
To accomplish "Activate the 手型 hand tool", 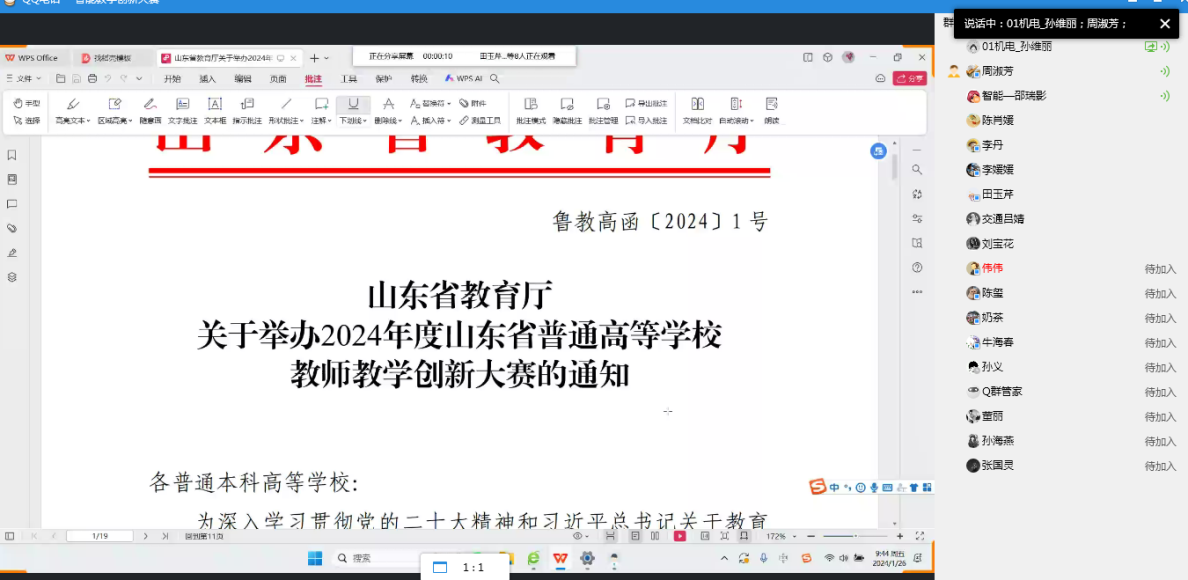I will click(x=27, y=103).
